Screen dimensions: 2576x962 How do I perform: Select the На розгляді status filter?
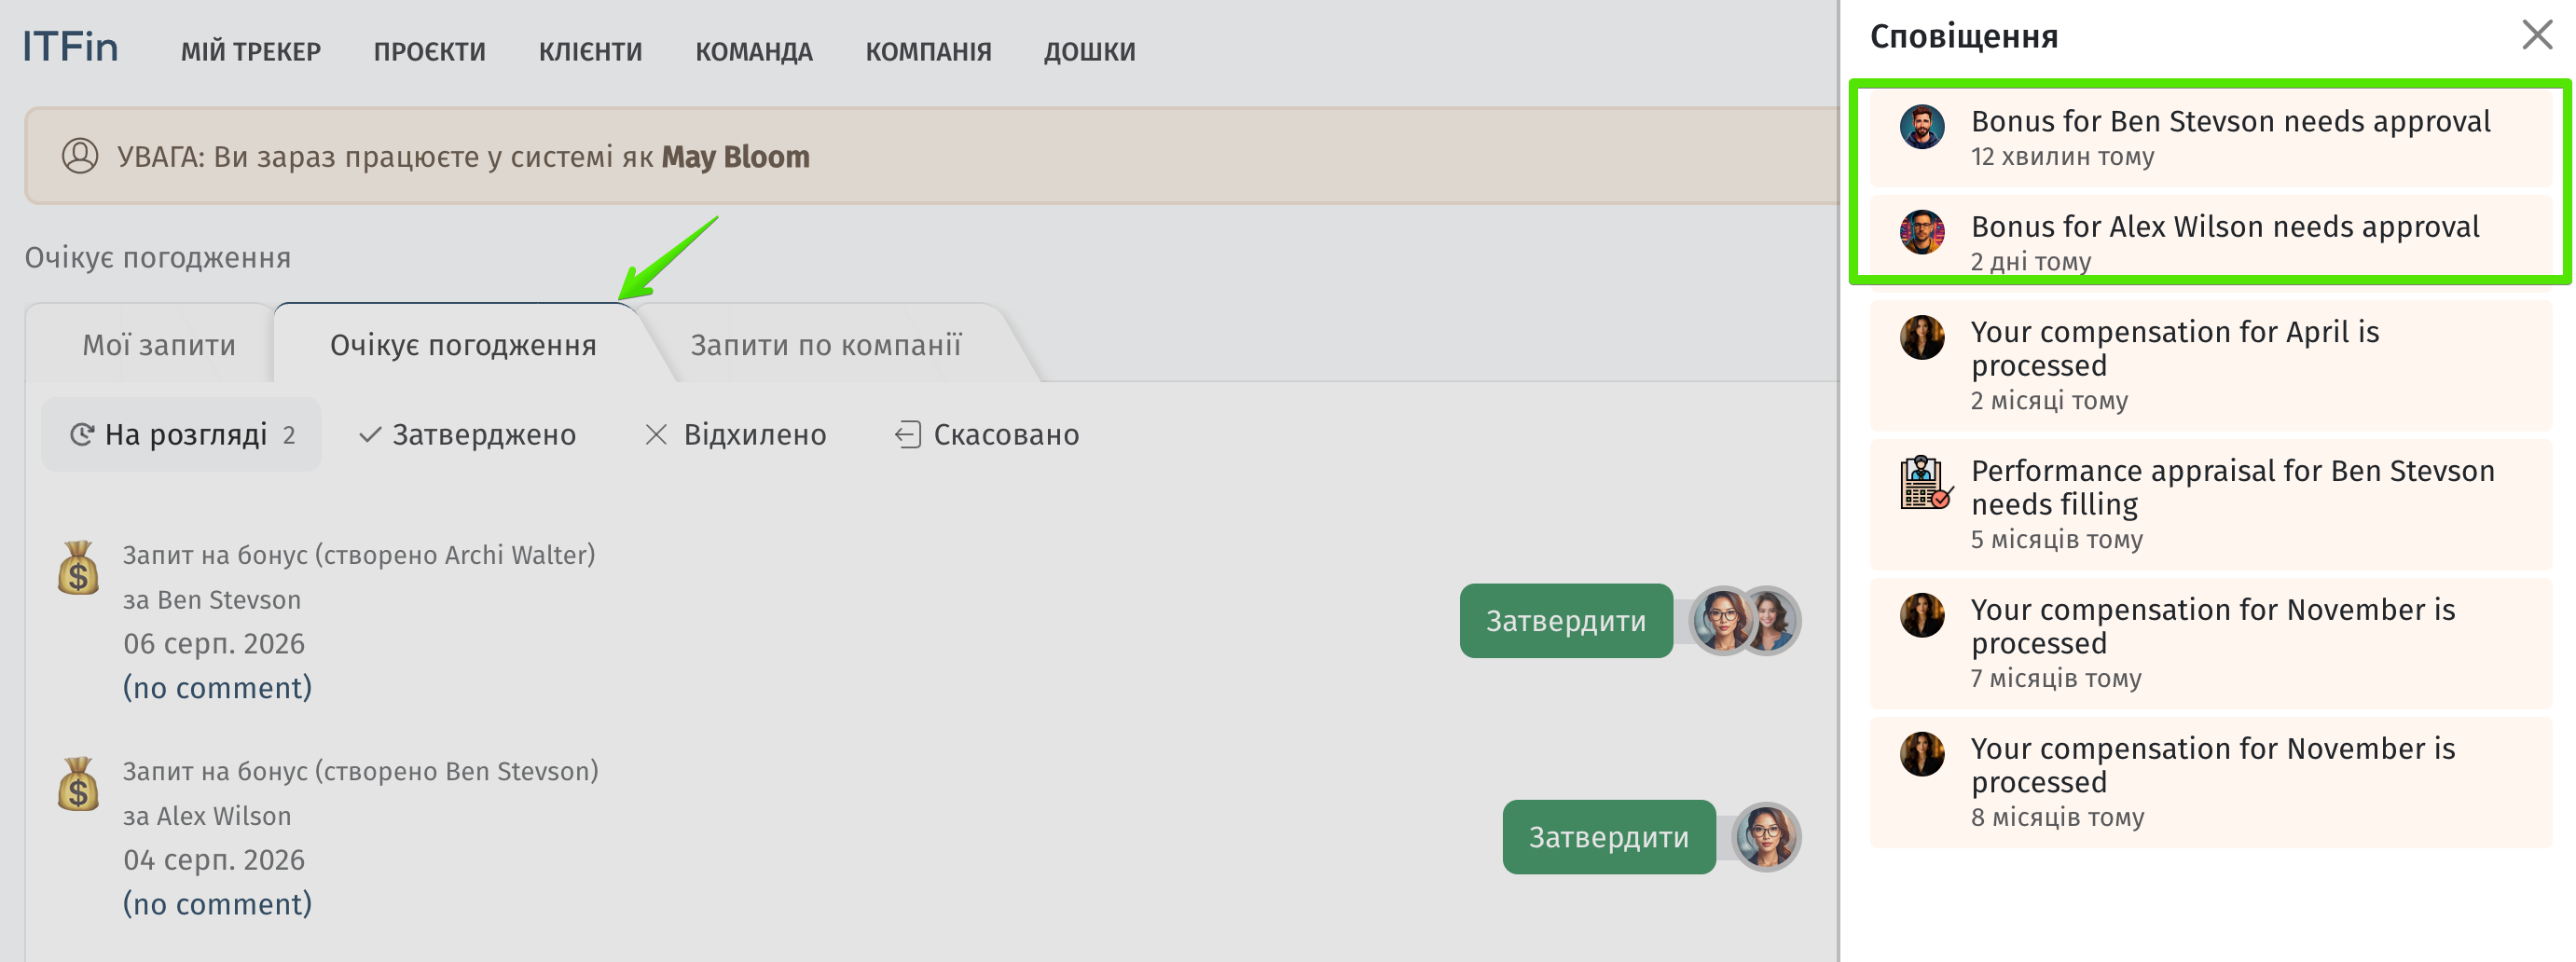181,435
